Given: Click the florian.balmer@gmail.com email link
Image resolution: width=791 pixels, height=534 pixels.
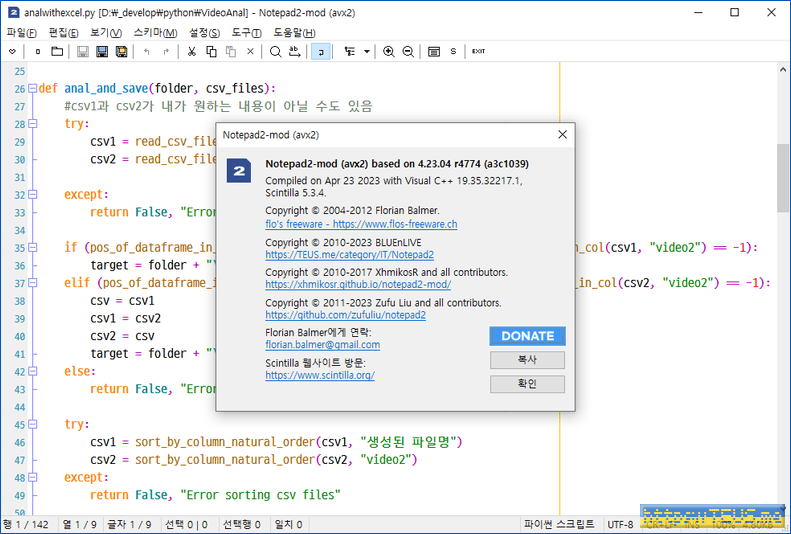Looking at the screenshot, I should click(x=323, y=345).
